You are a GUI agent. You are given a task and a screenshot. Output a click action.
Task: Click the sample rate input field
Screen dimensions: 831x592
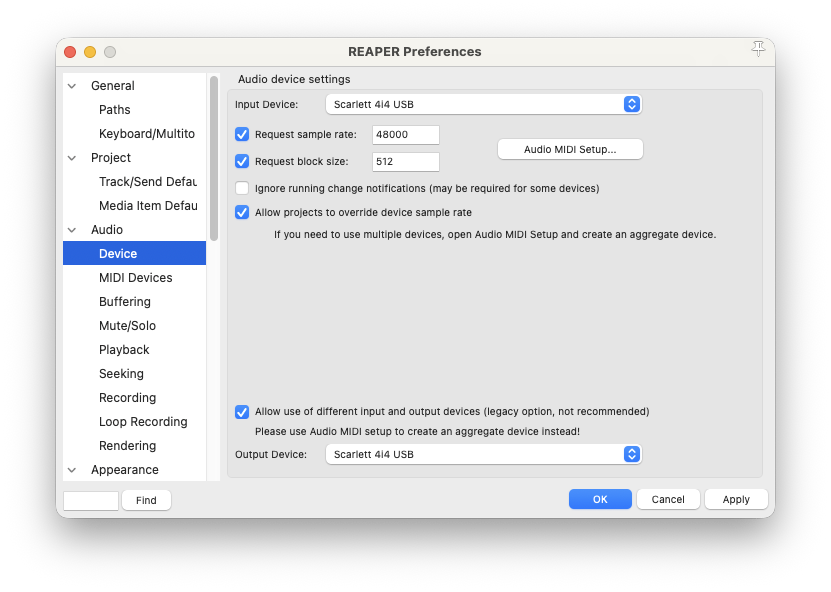[405, 134]
